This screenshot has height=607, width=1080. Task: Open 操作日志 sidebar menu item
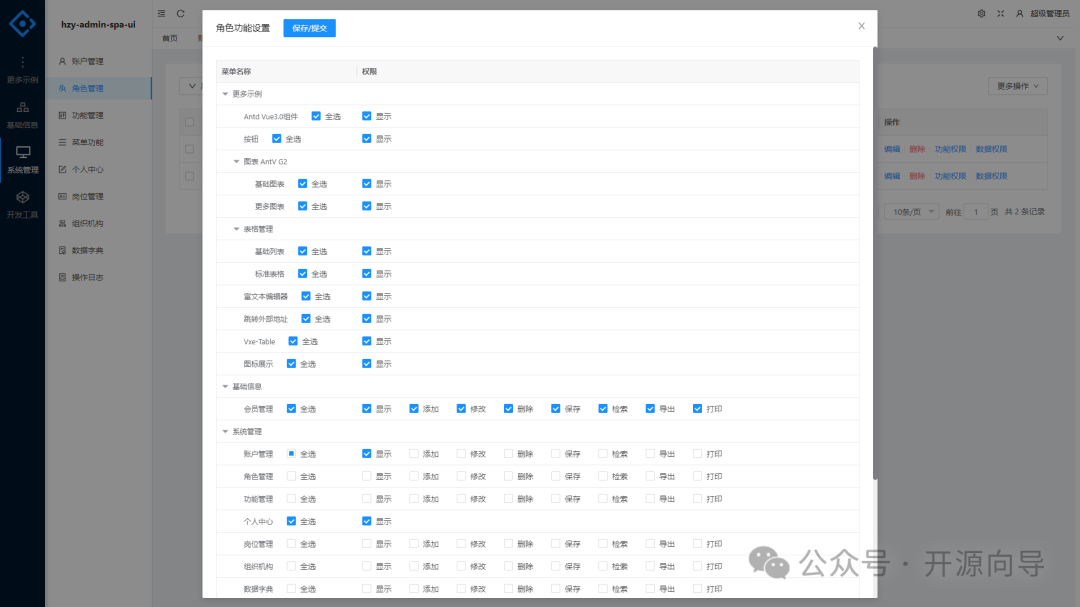point(98,277)
